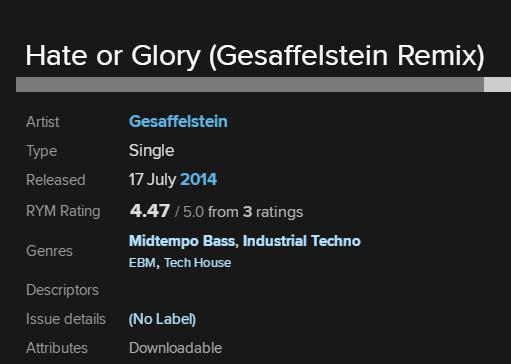Click the Hate or Glory release title

(x=255, y=56)
